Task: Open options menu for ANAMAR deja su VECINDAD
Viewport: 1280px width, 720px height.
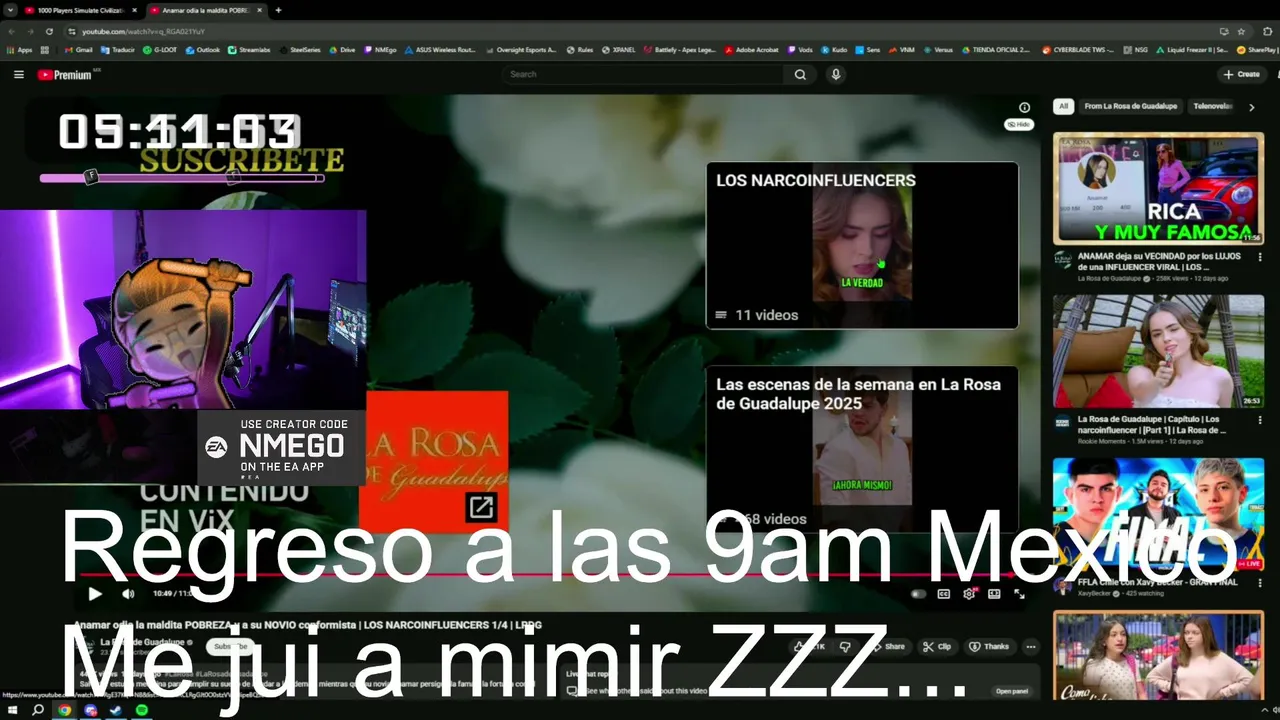Action: click(1258, 259)
